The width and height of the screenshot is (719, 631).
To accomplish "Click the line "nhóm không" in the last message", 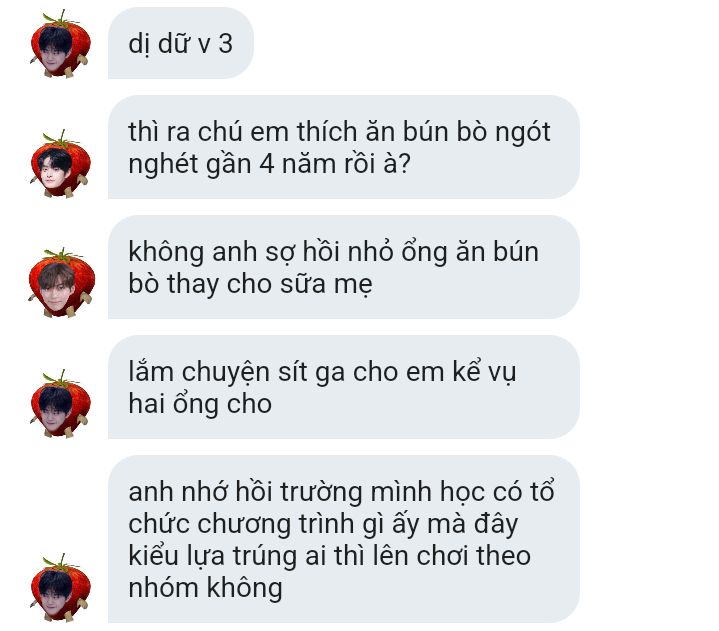I will tap(205, 588).
